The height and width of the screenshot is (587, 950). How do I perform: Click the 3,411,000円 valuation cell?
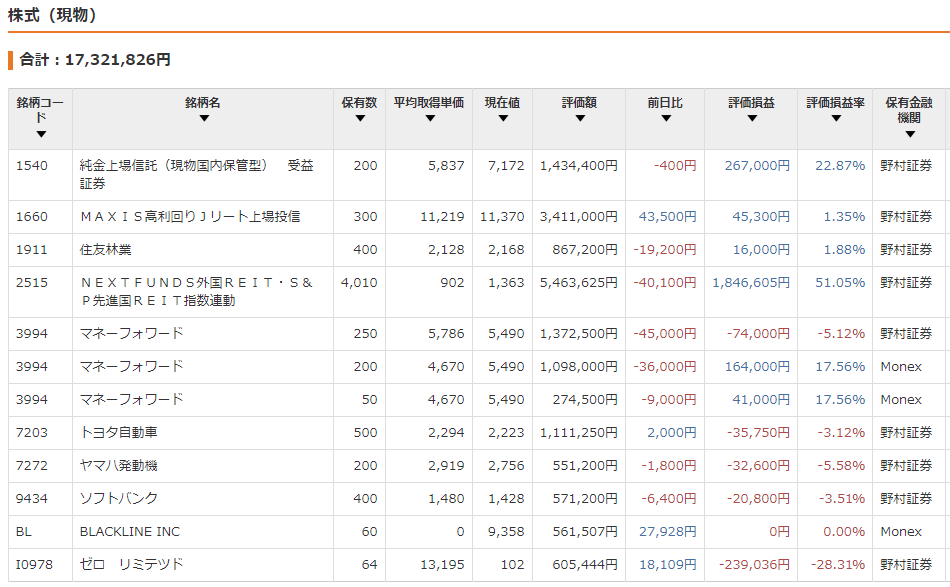click(579, 216)
